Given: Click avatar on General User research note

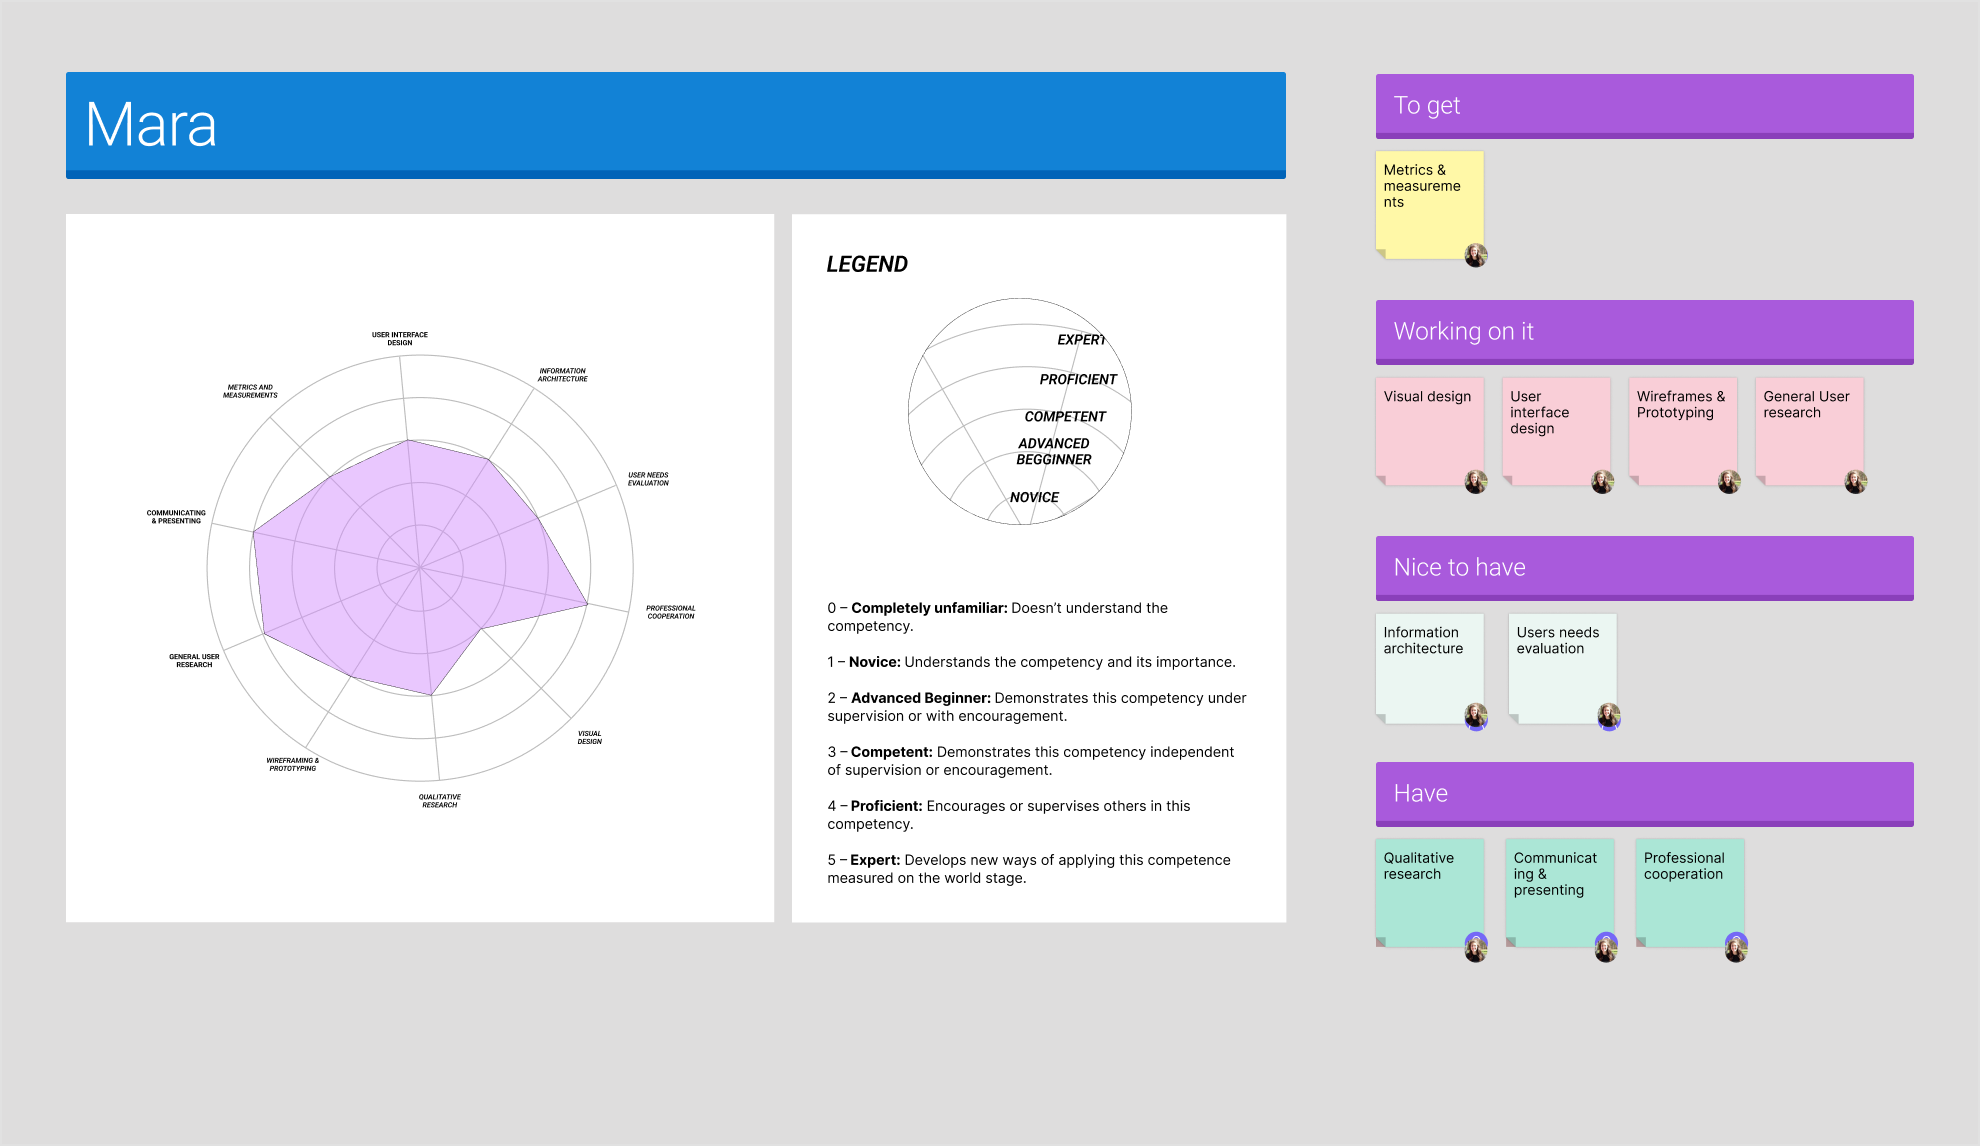Looking at the screenshot, I should point(1855,482).
